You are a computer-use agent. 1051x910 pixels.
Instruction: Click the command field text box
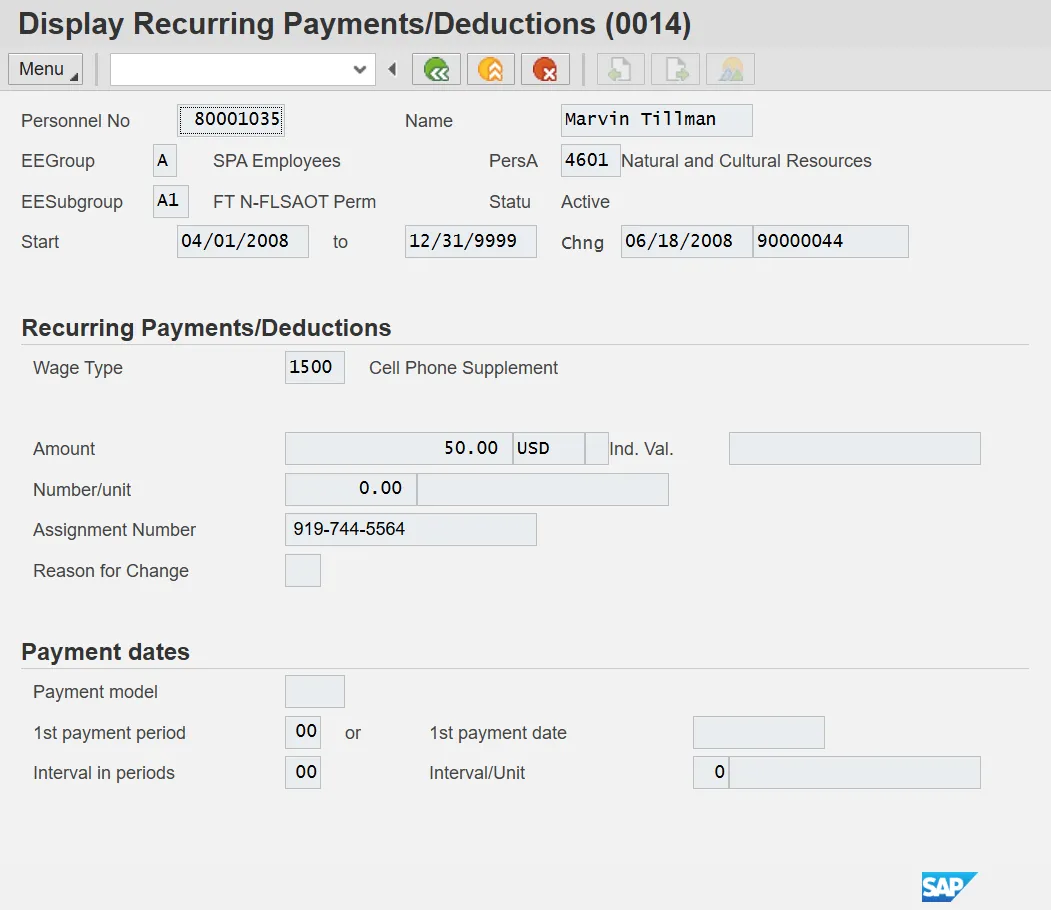tap(230, 69)
